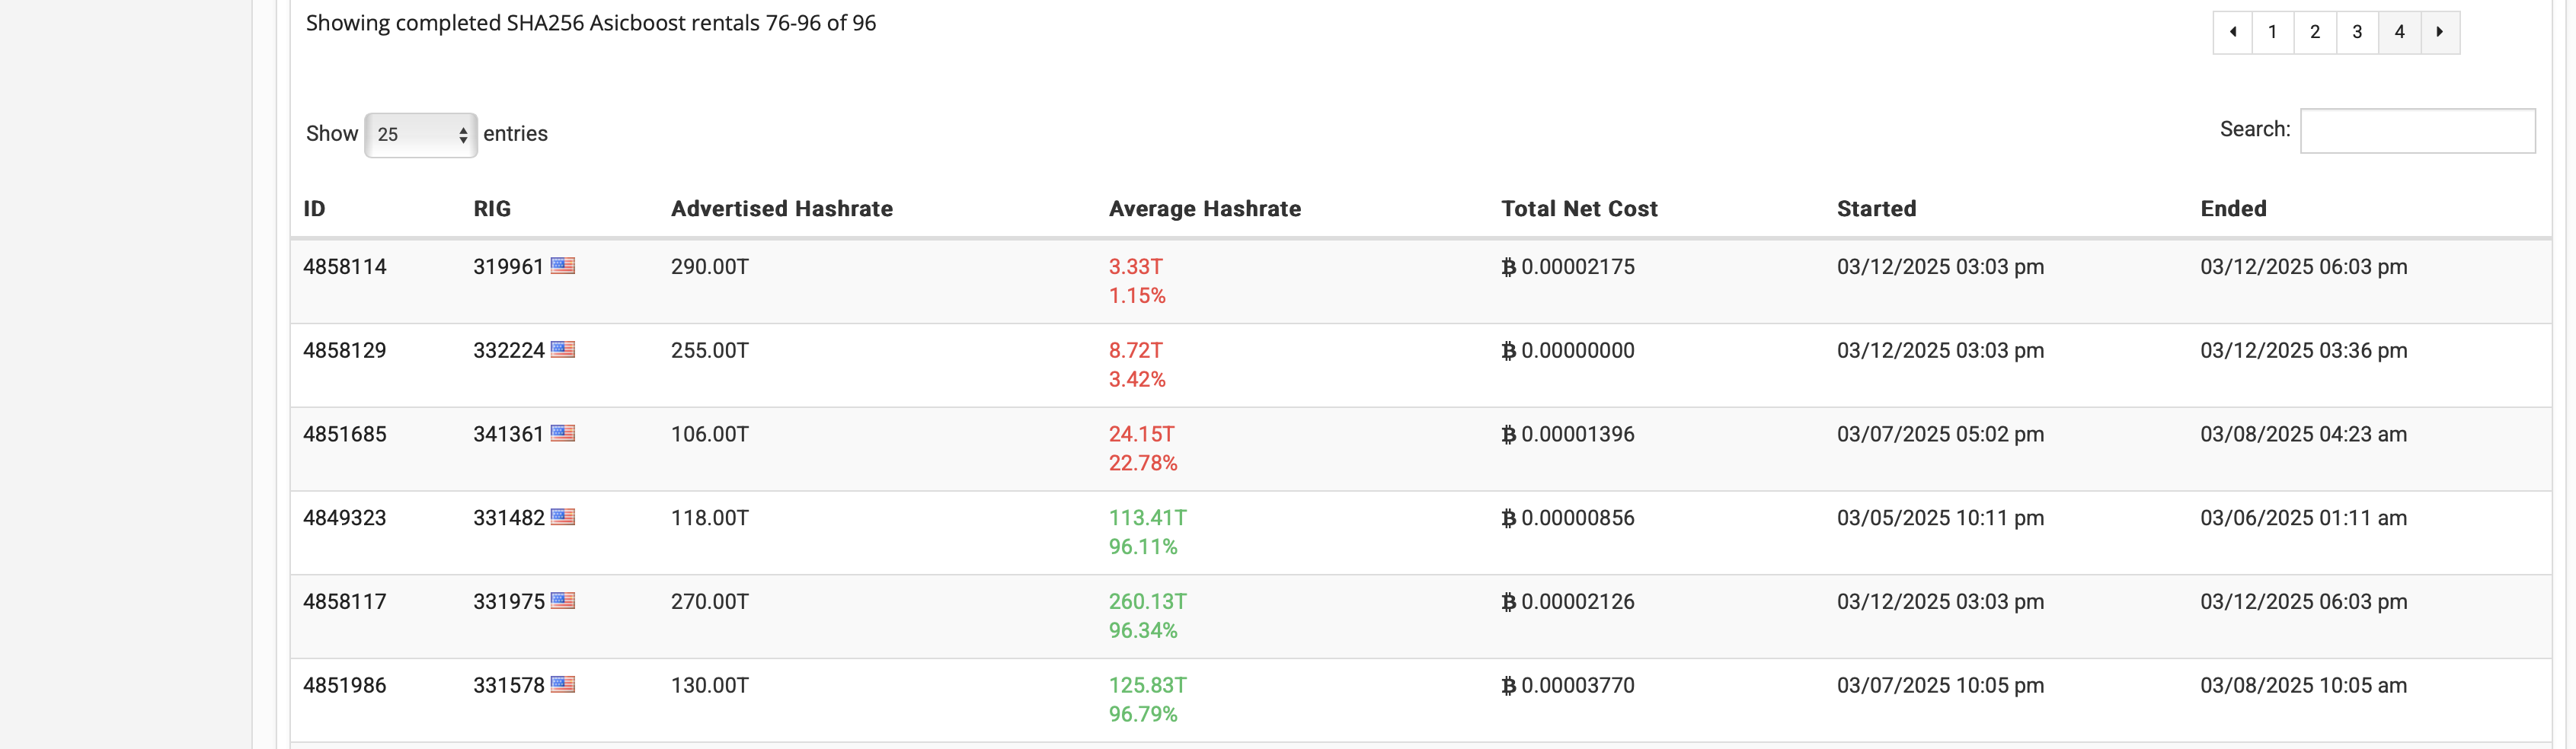2576x749 pixels.
Task: Click into the Search field
Action: point(2416,131)
